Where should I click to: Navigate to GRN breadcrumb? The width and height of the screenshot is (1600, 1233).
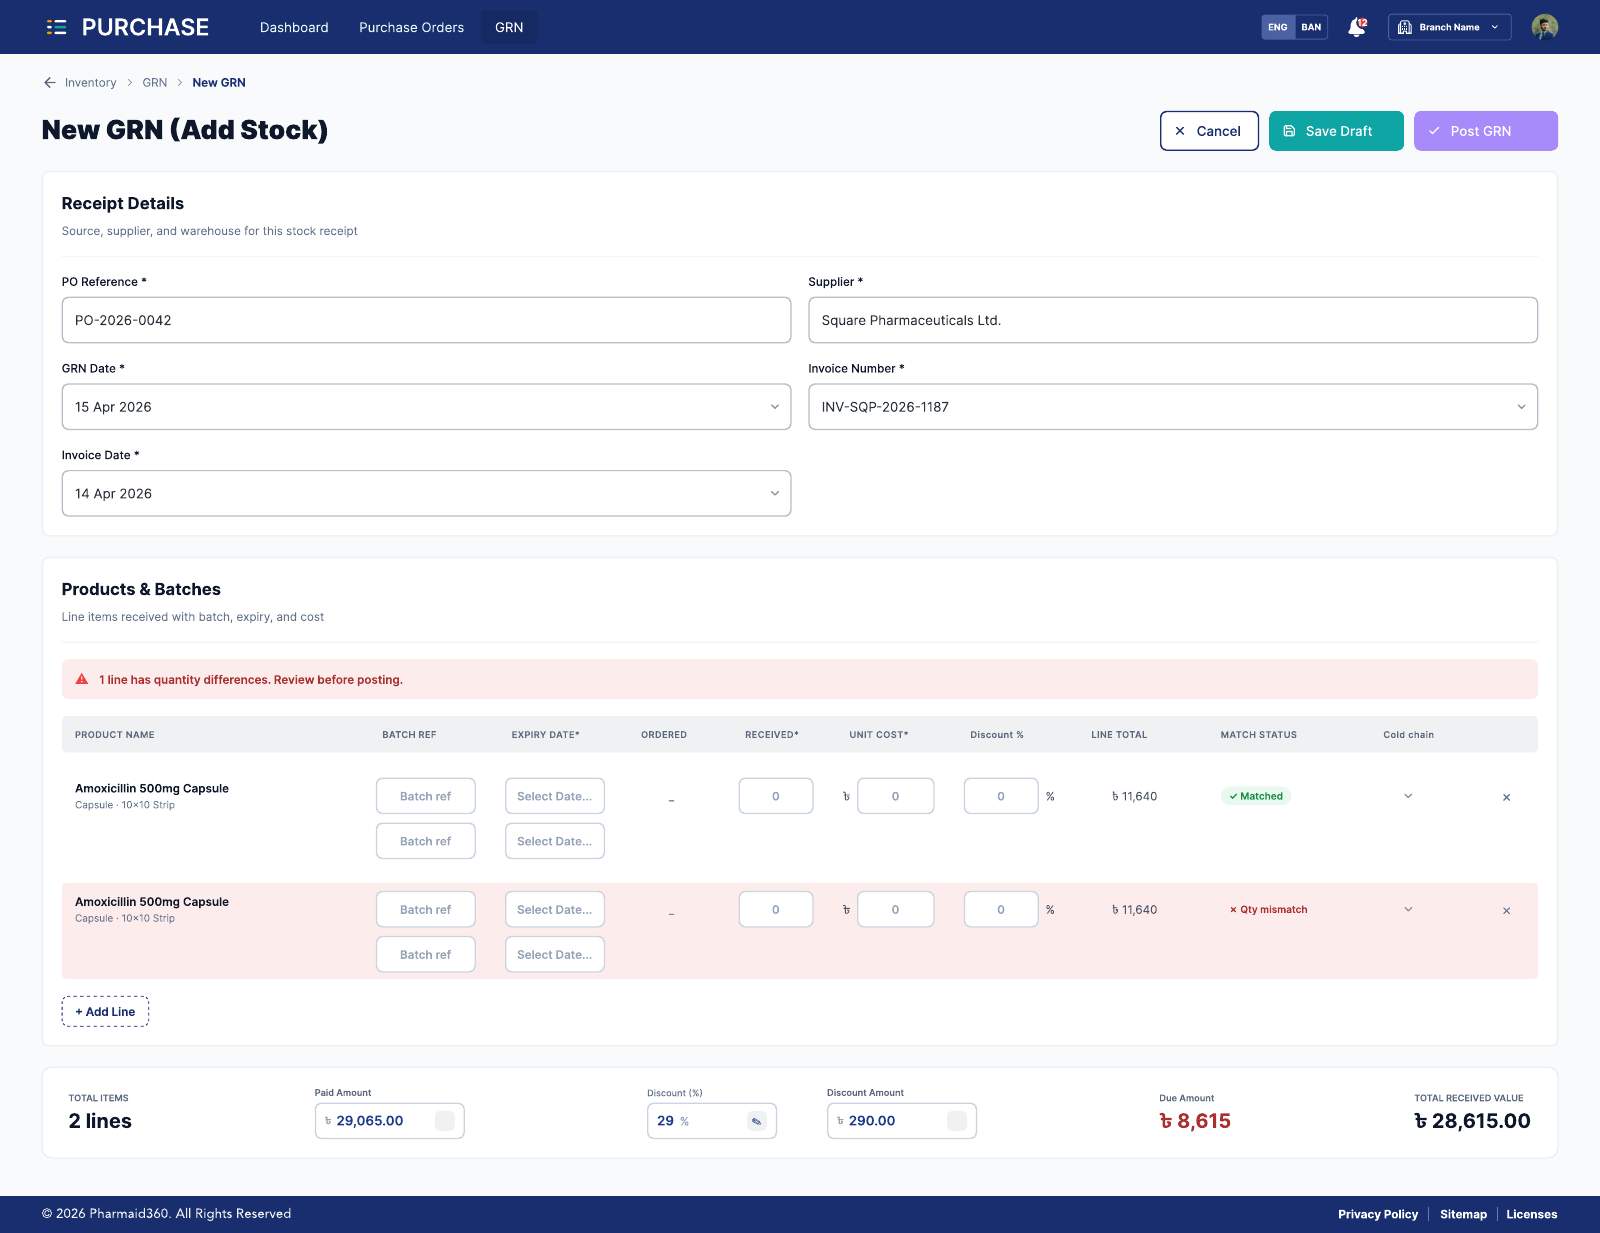(155, 83)
